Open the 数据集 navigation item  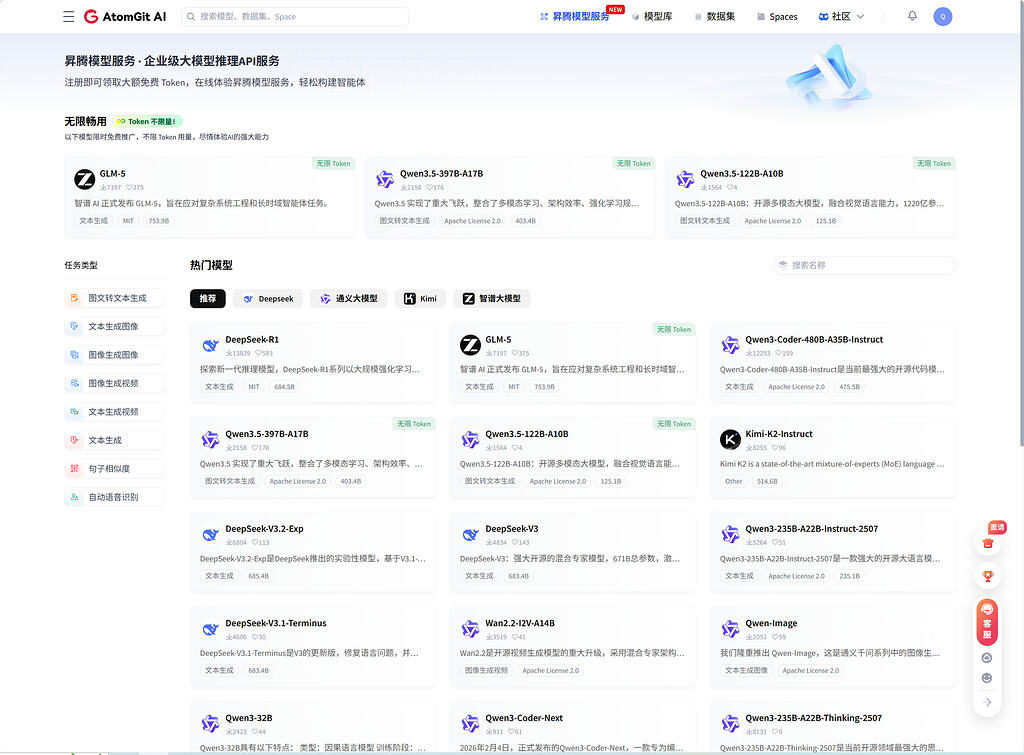pyautogui.click(x=714, y=16)
